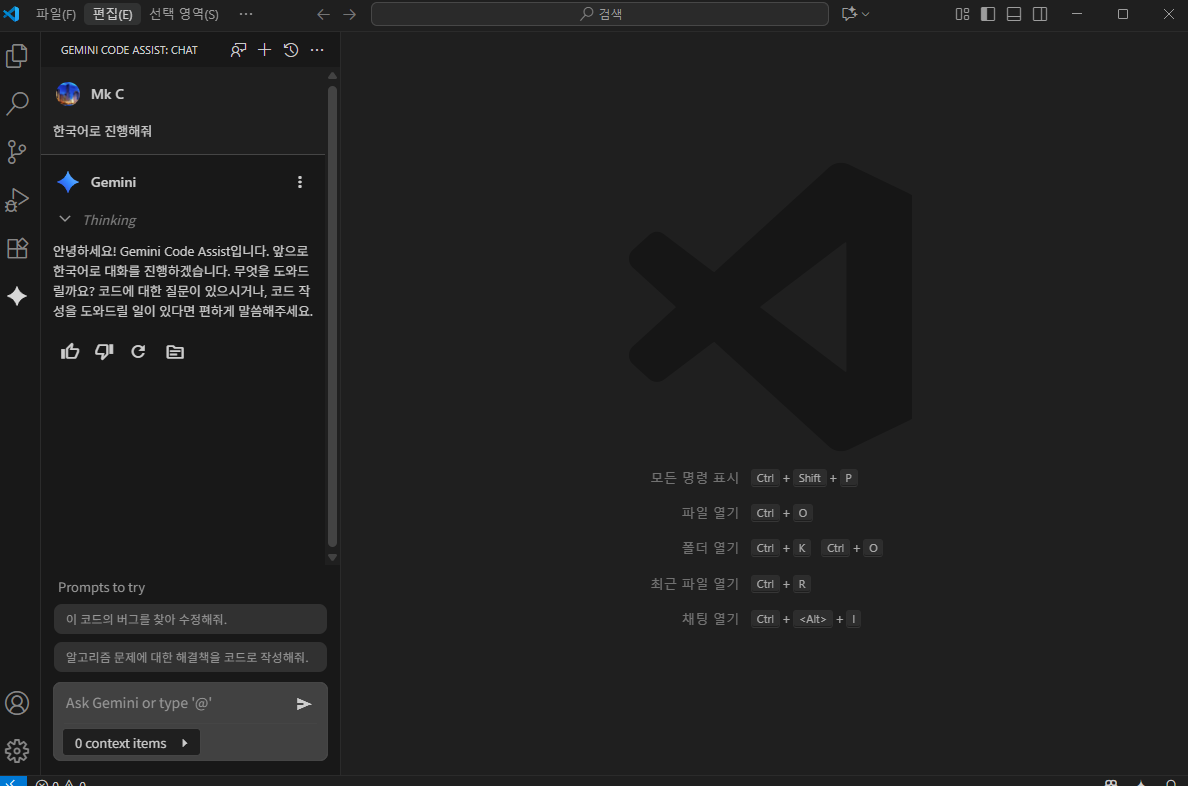Toggle the primary side bar
This screenshot has width=1188, height=786.
tap(988, 14)
